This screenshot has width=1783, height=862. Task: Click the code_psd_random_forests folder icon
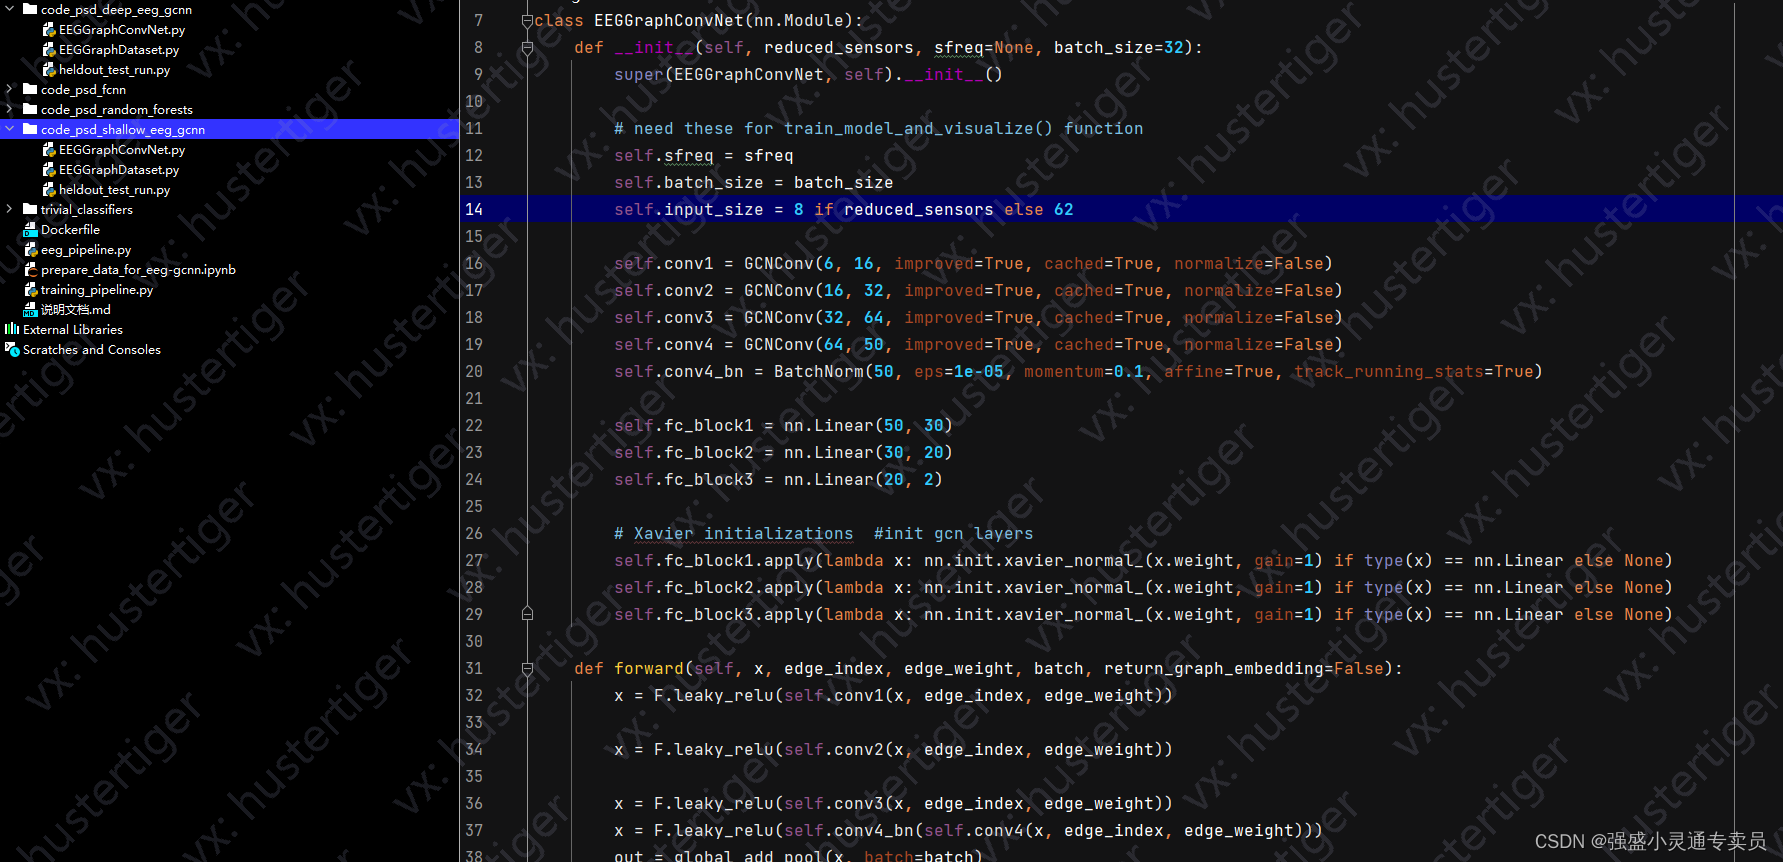point(30,109)
